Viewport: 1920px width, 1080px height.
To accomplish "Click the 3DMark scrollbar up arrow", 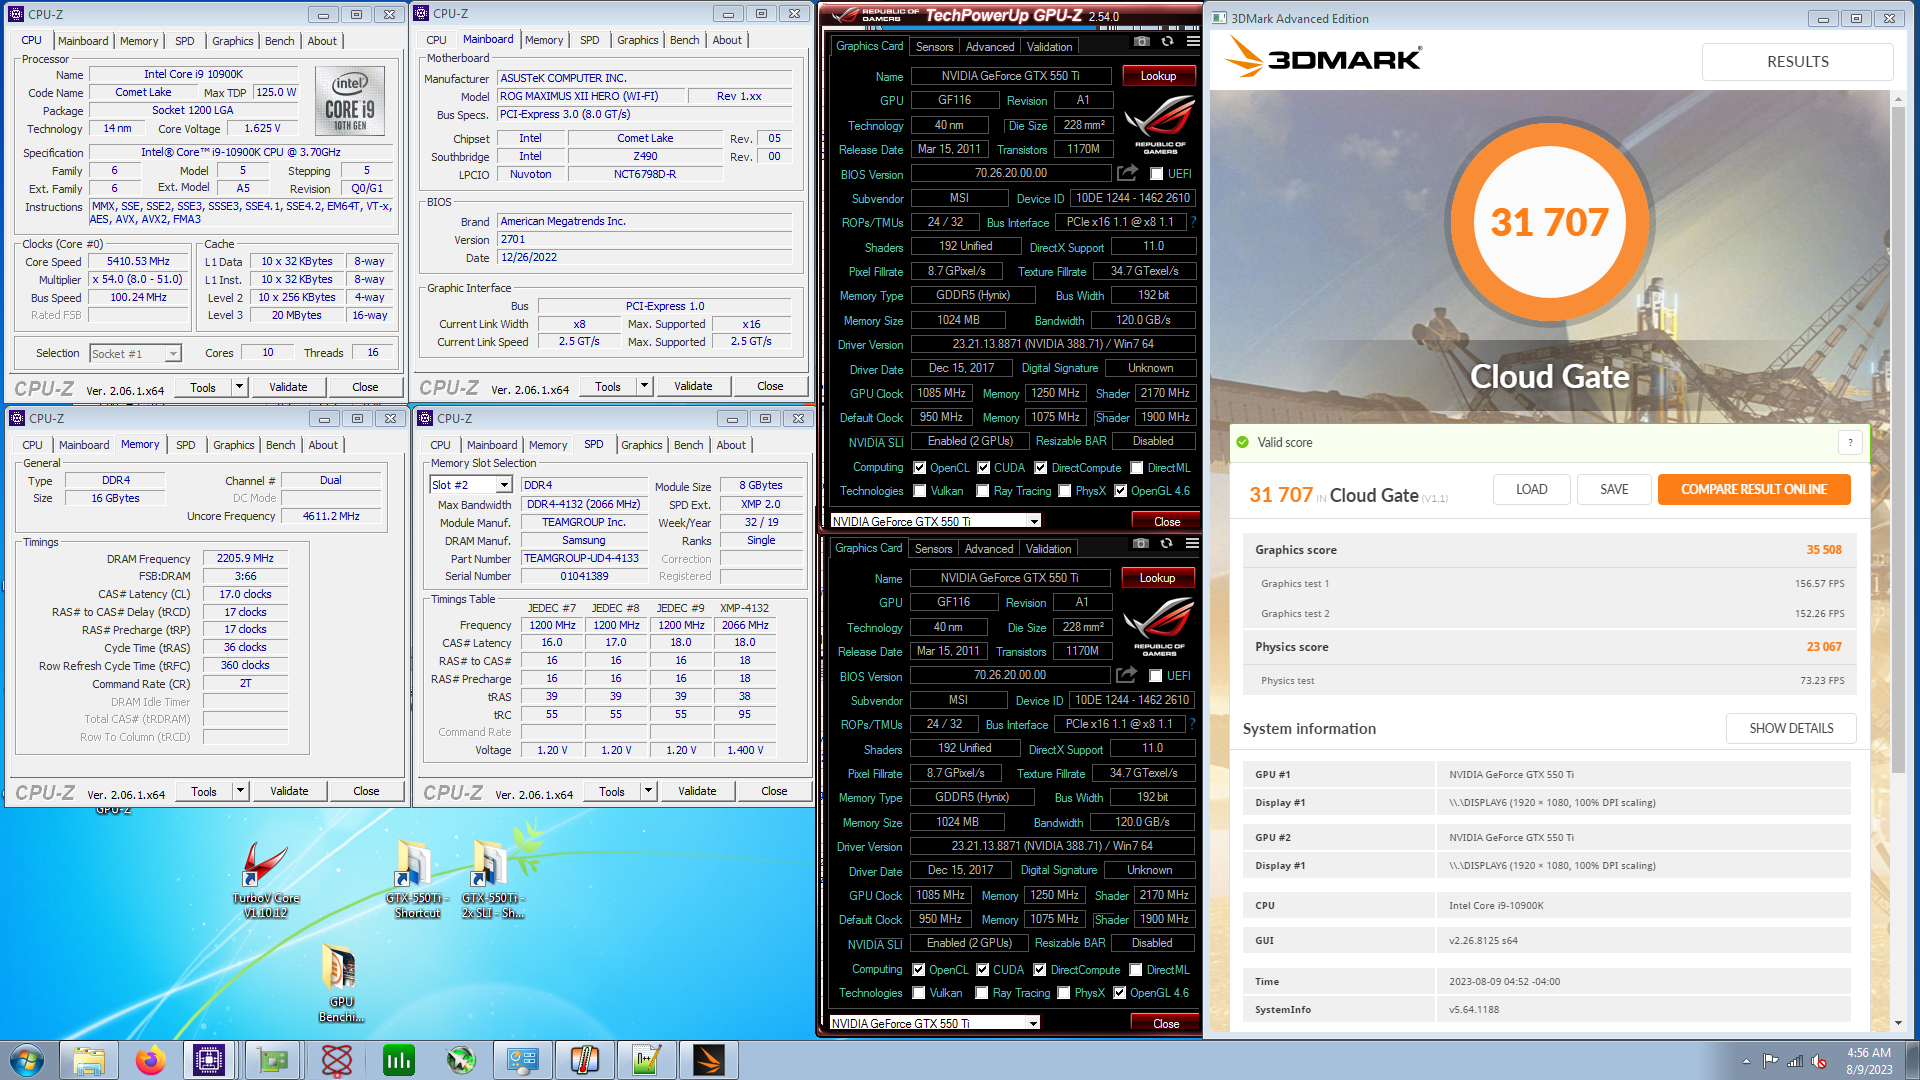I will (1898, 99).
